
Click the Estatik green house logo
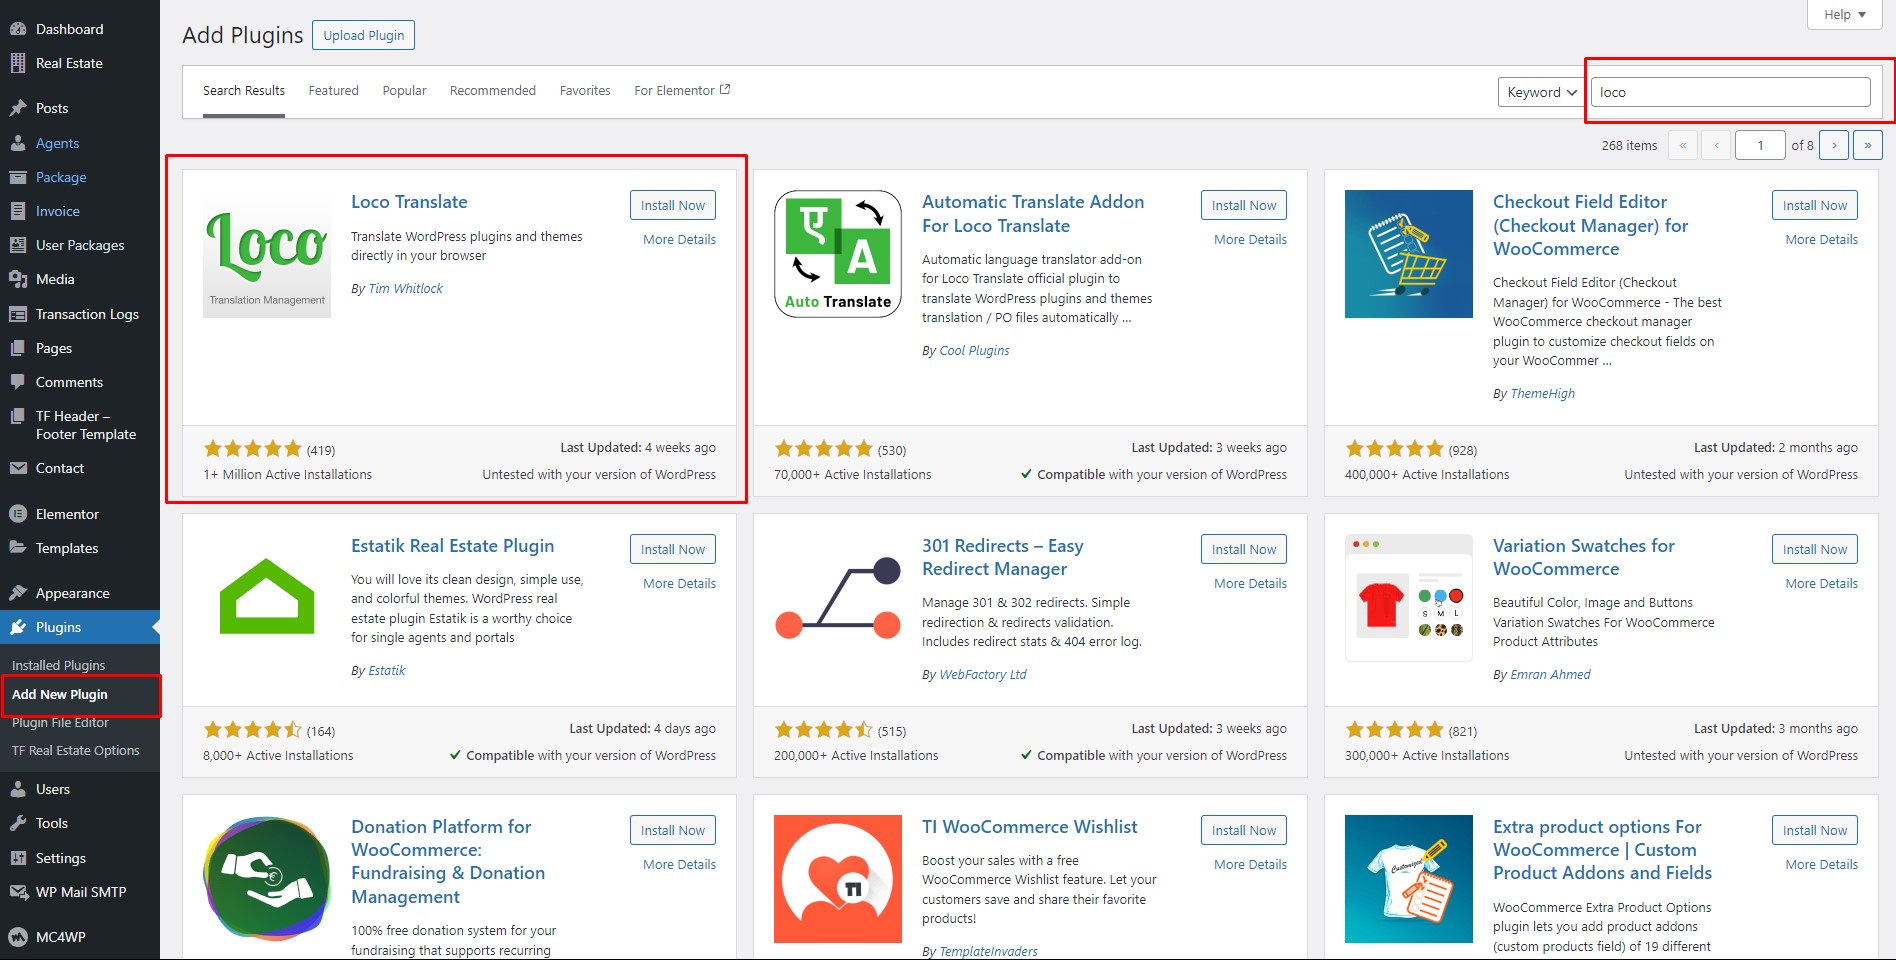[267, 598]
